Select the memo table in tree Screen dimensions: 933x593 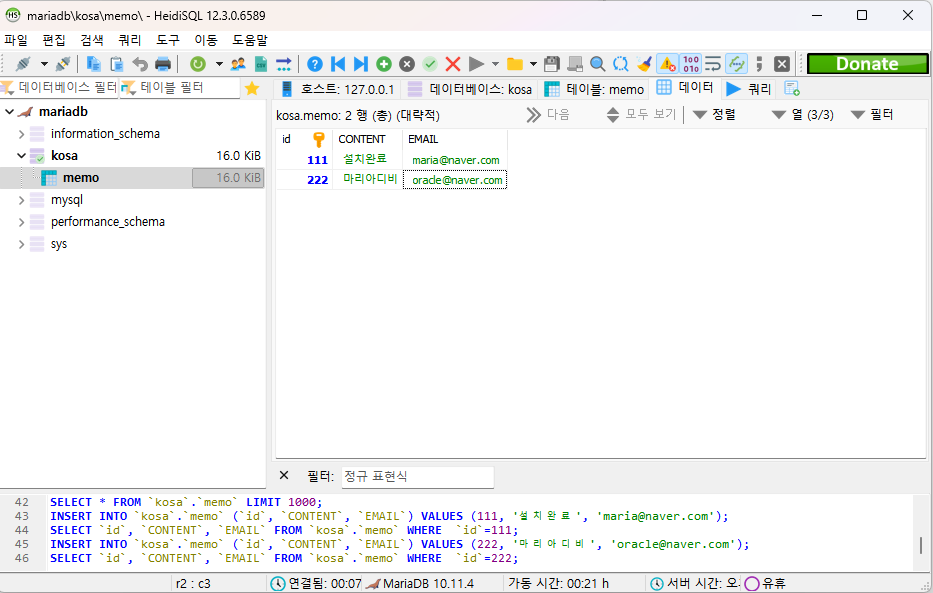click(81, 178)
